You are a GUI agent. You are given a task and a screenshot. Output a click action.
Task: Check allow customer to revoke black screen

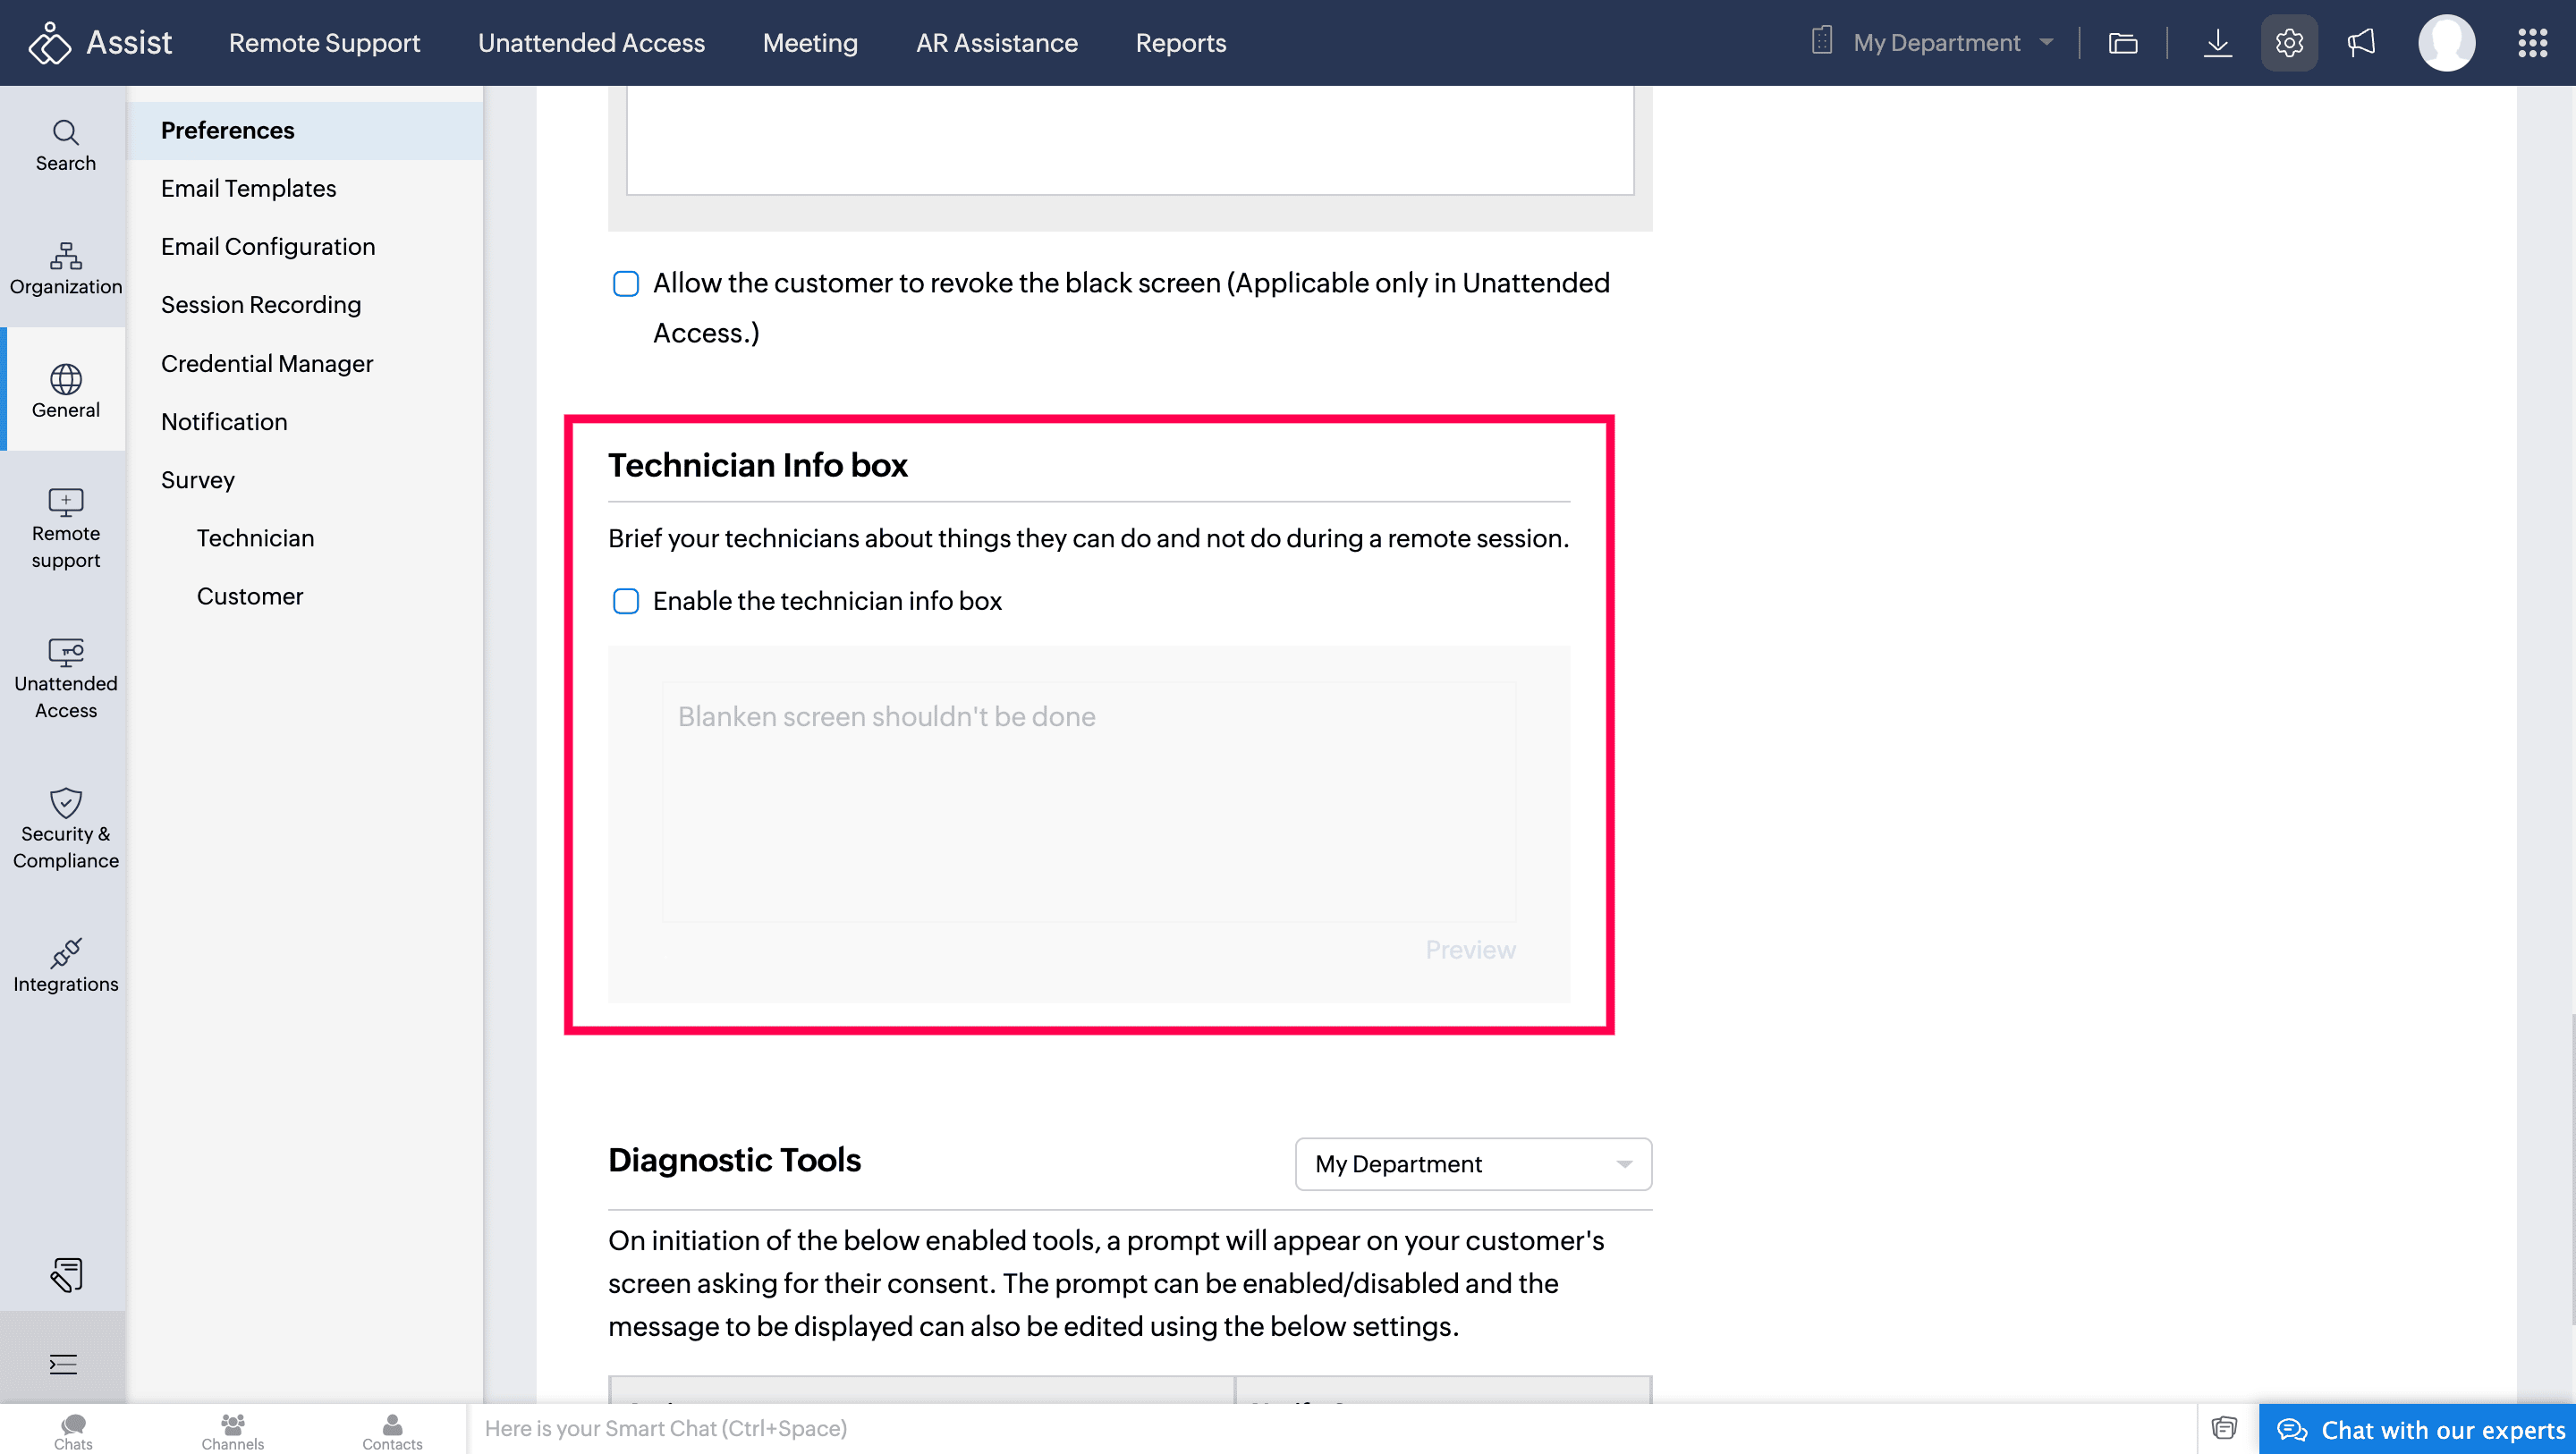click(626, 284)
